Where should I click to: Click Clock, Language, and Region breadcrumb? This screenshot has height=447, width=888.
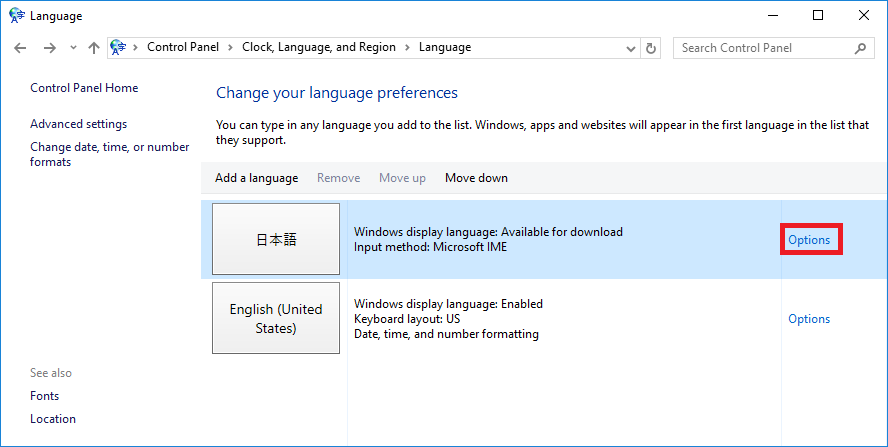(319, 47)
